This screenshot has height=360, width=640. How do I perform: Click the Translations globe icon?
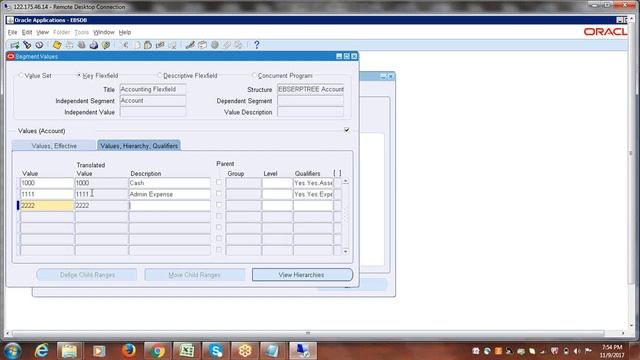click(x=215, y=45)
